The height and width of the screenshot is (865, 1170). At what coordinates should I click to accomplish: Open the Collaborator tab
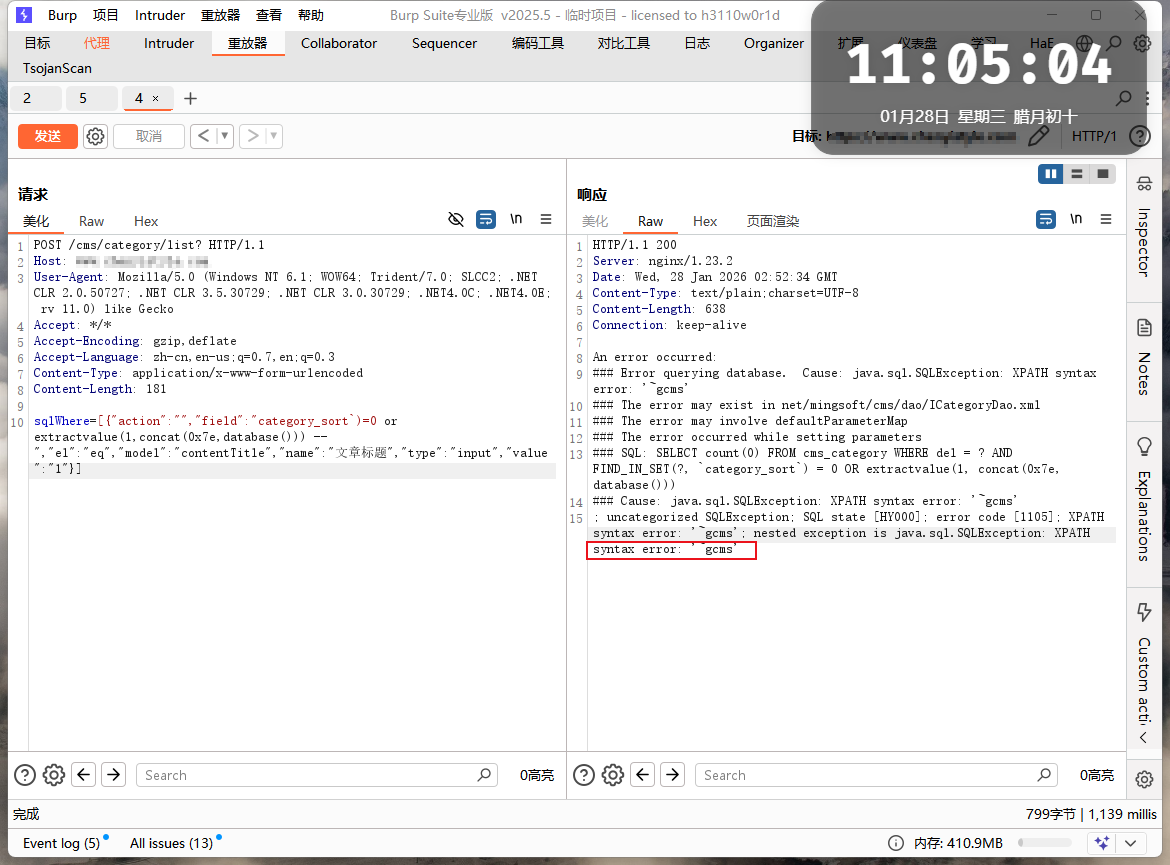click(x=339, y=43)
